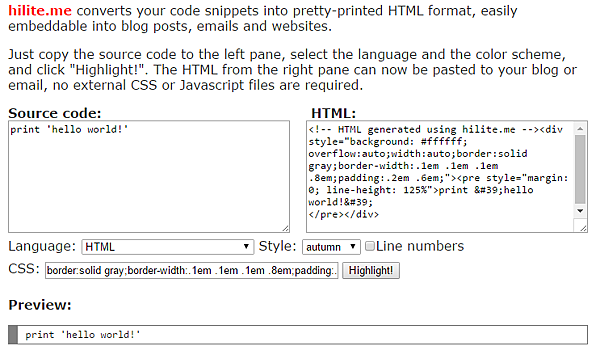Image resolution: width=600 pixels, height=363 pixels.
Task: Click the hilite.me red site title
Action: click(x=40, y=11)
